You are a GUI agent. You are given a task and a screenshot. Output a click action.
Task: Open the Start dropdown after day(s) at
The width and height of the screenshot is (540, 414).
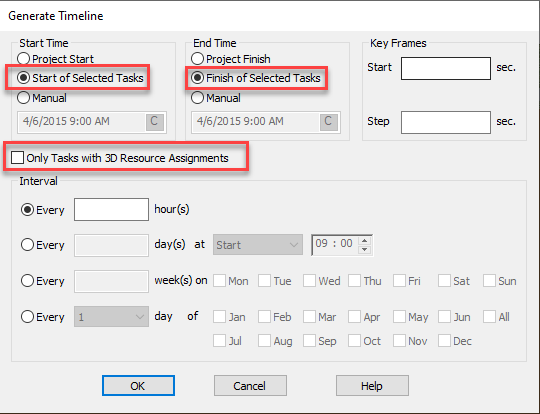point(258,245)
